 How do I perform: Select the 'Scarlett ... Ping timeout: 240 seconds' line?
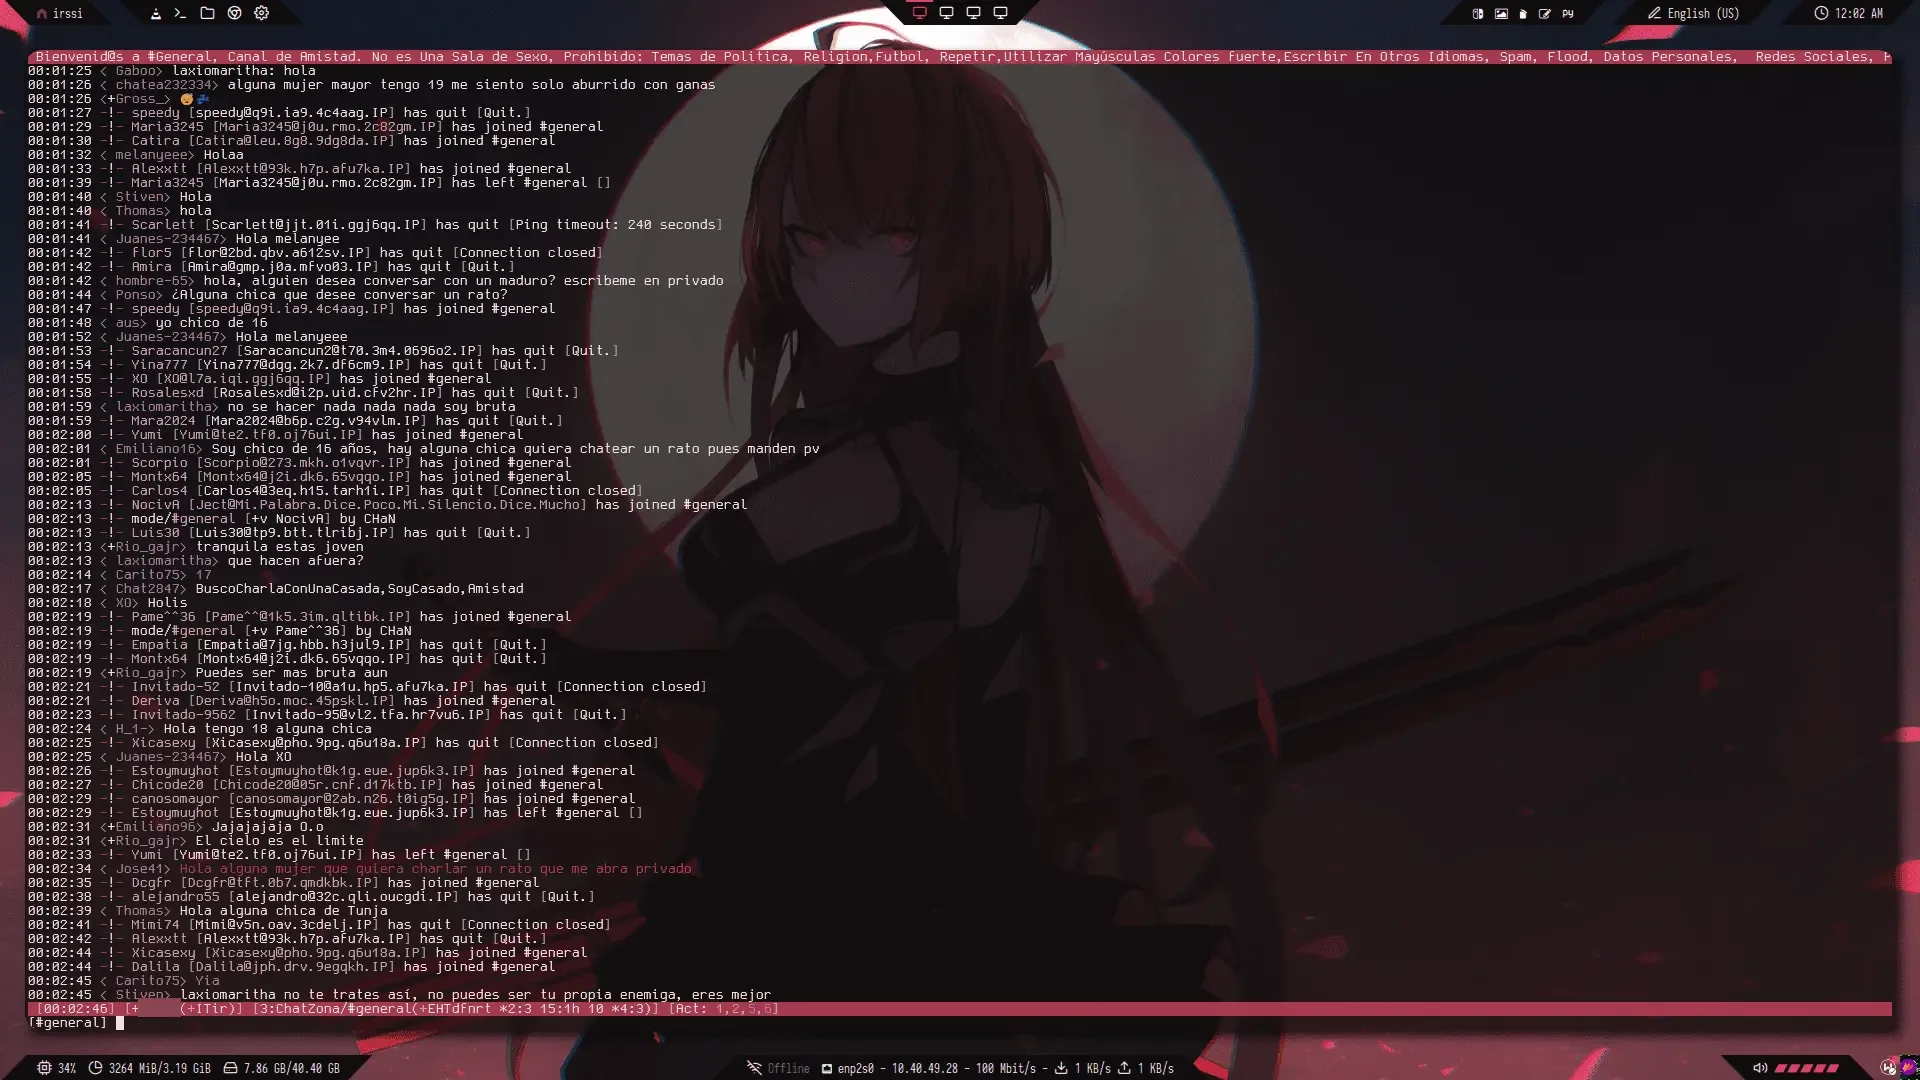point(375,225)
